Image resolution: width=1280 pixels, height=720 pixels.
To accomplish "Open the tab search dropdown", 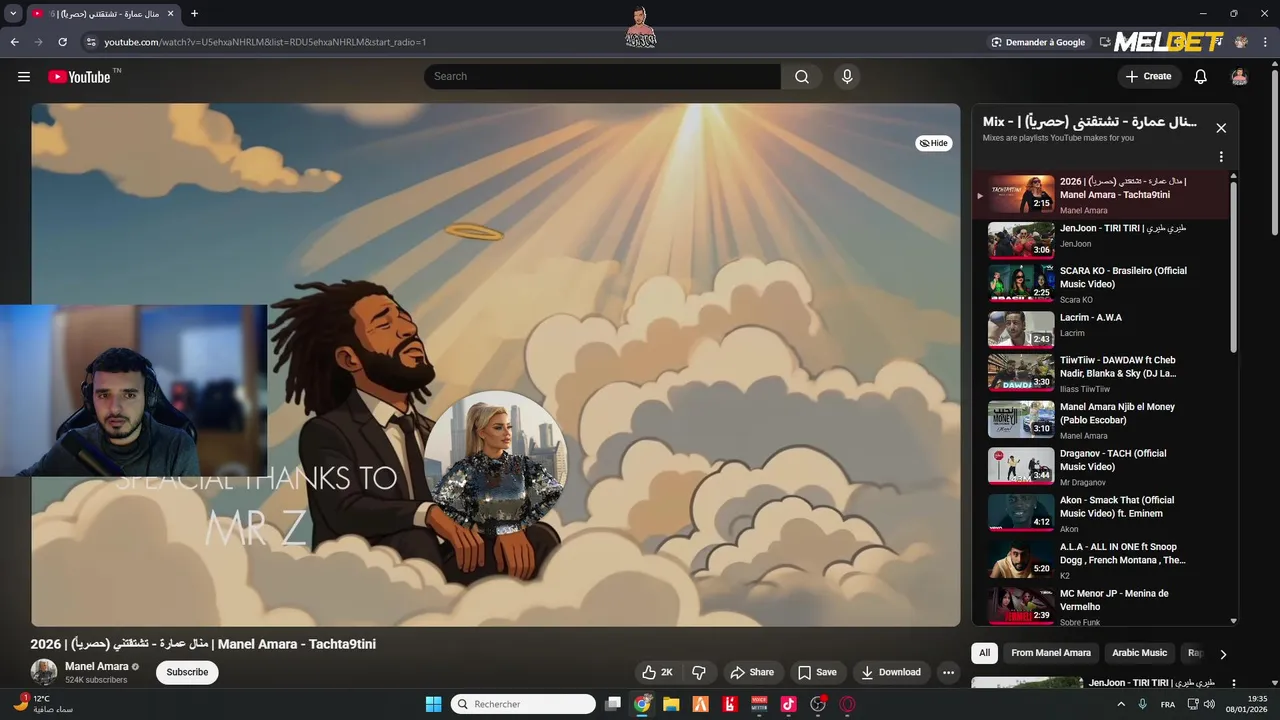I will 13,14.
